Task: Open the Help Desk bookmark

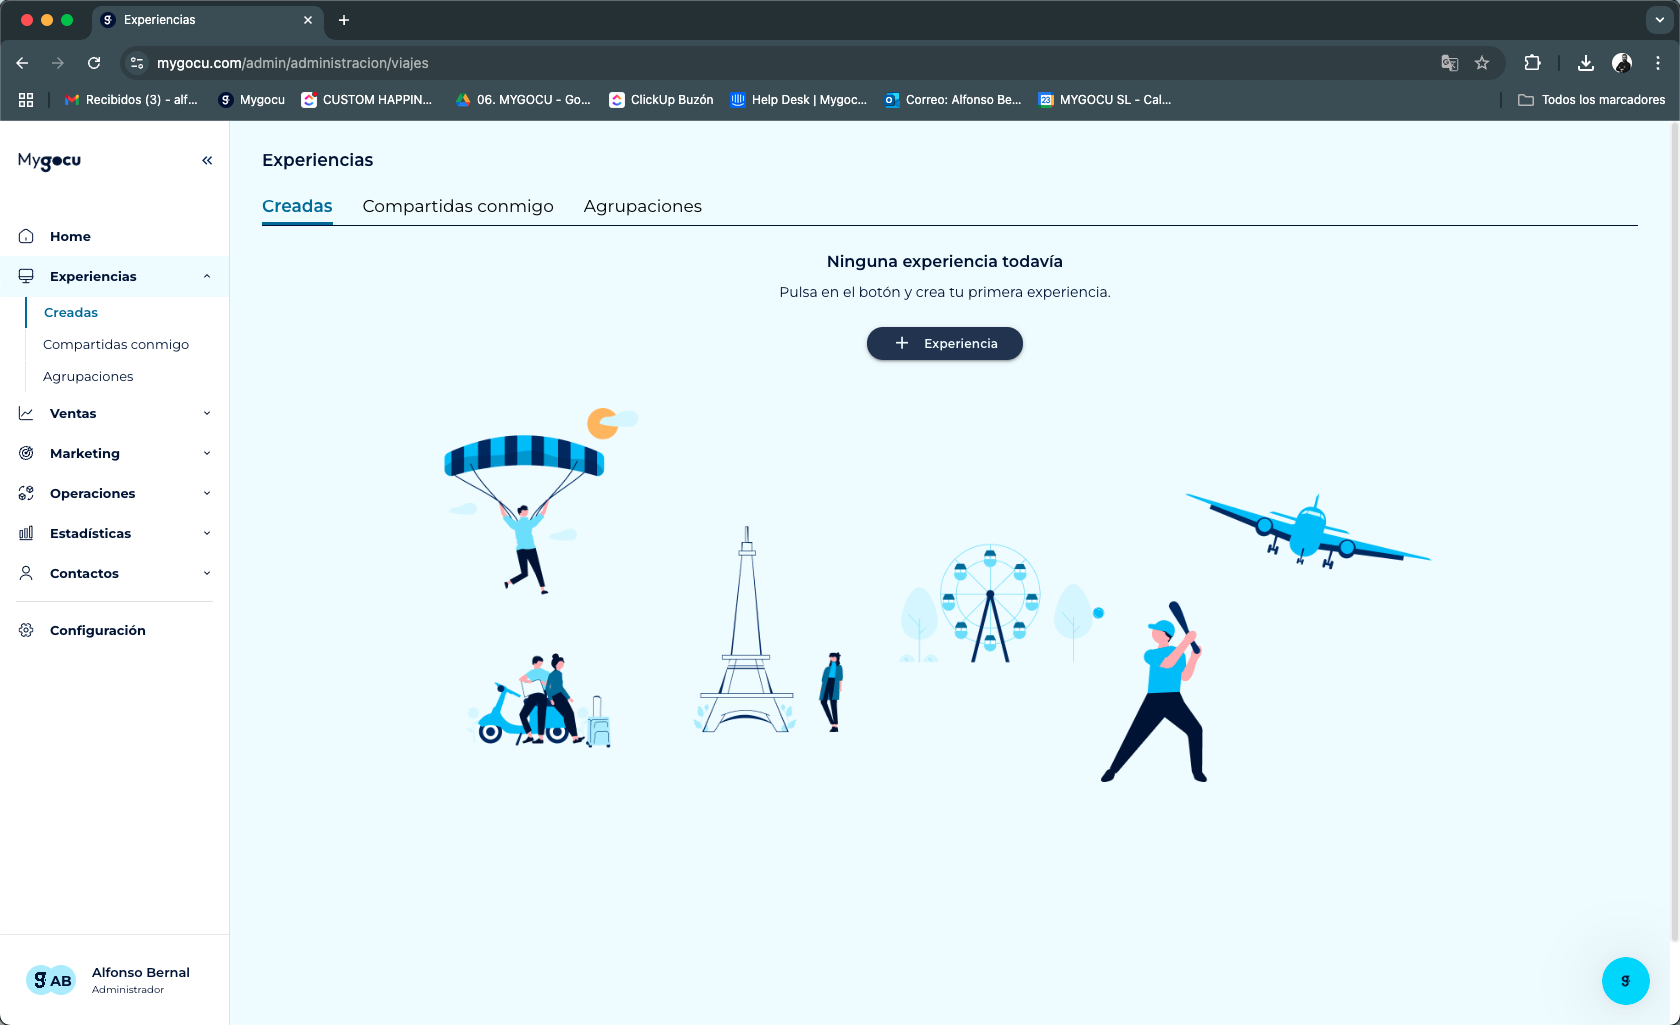Action: pos(799,100)
